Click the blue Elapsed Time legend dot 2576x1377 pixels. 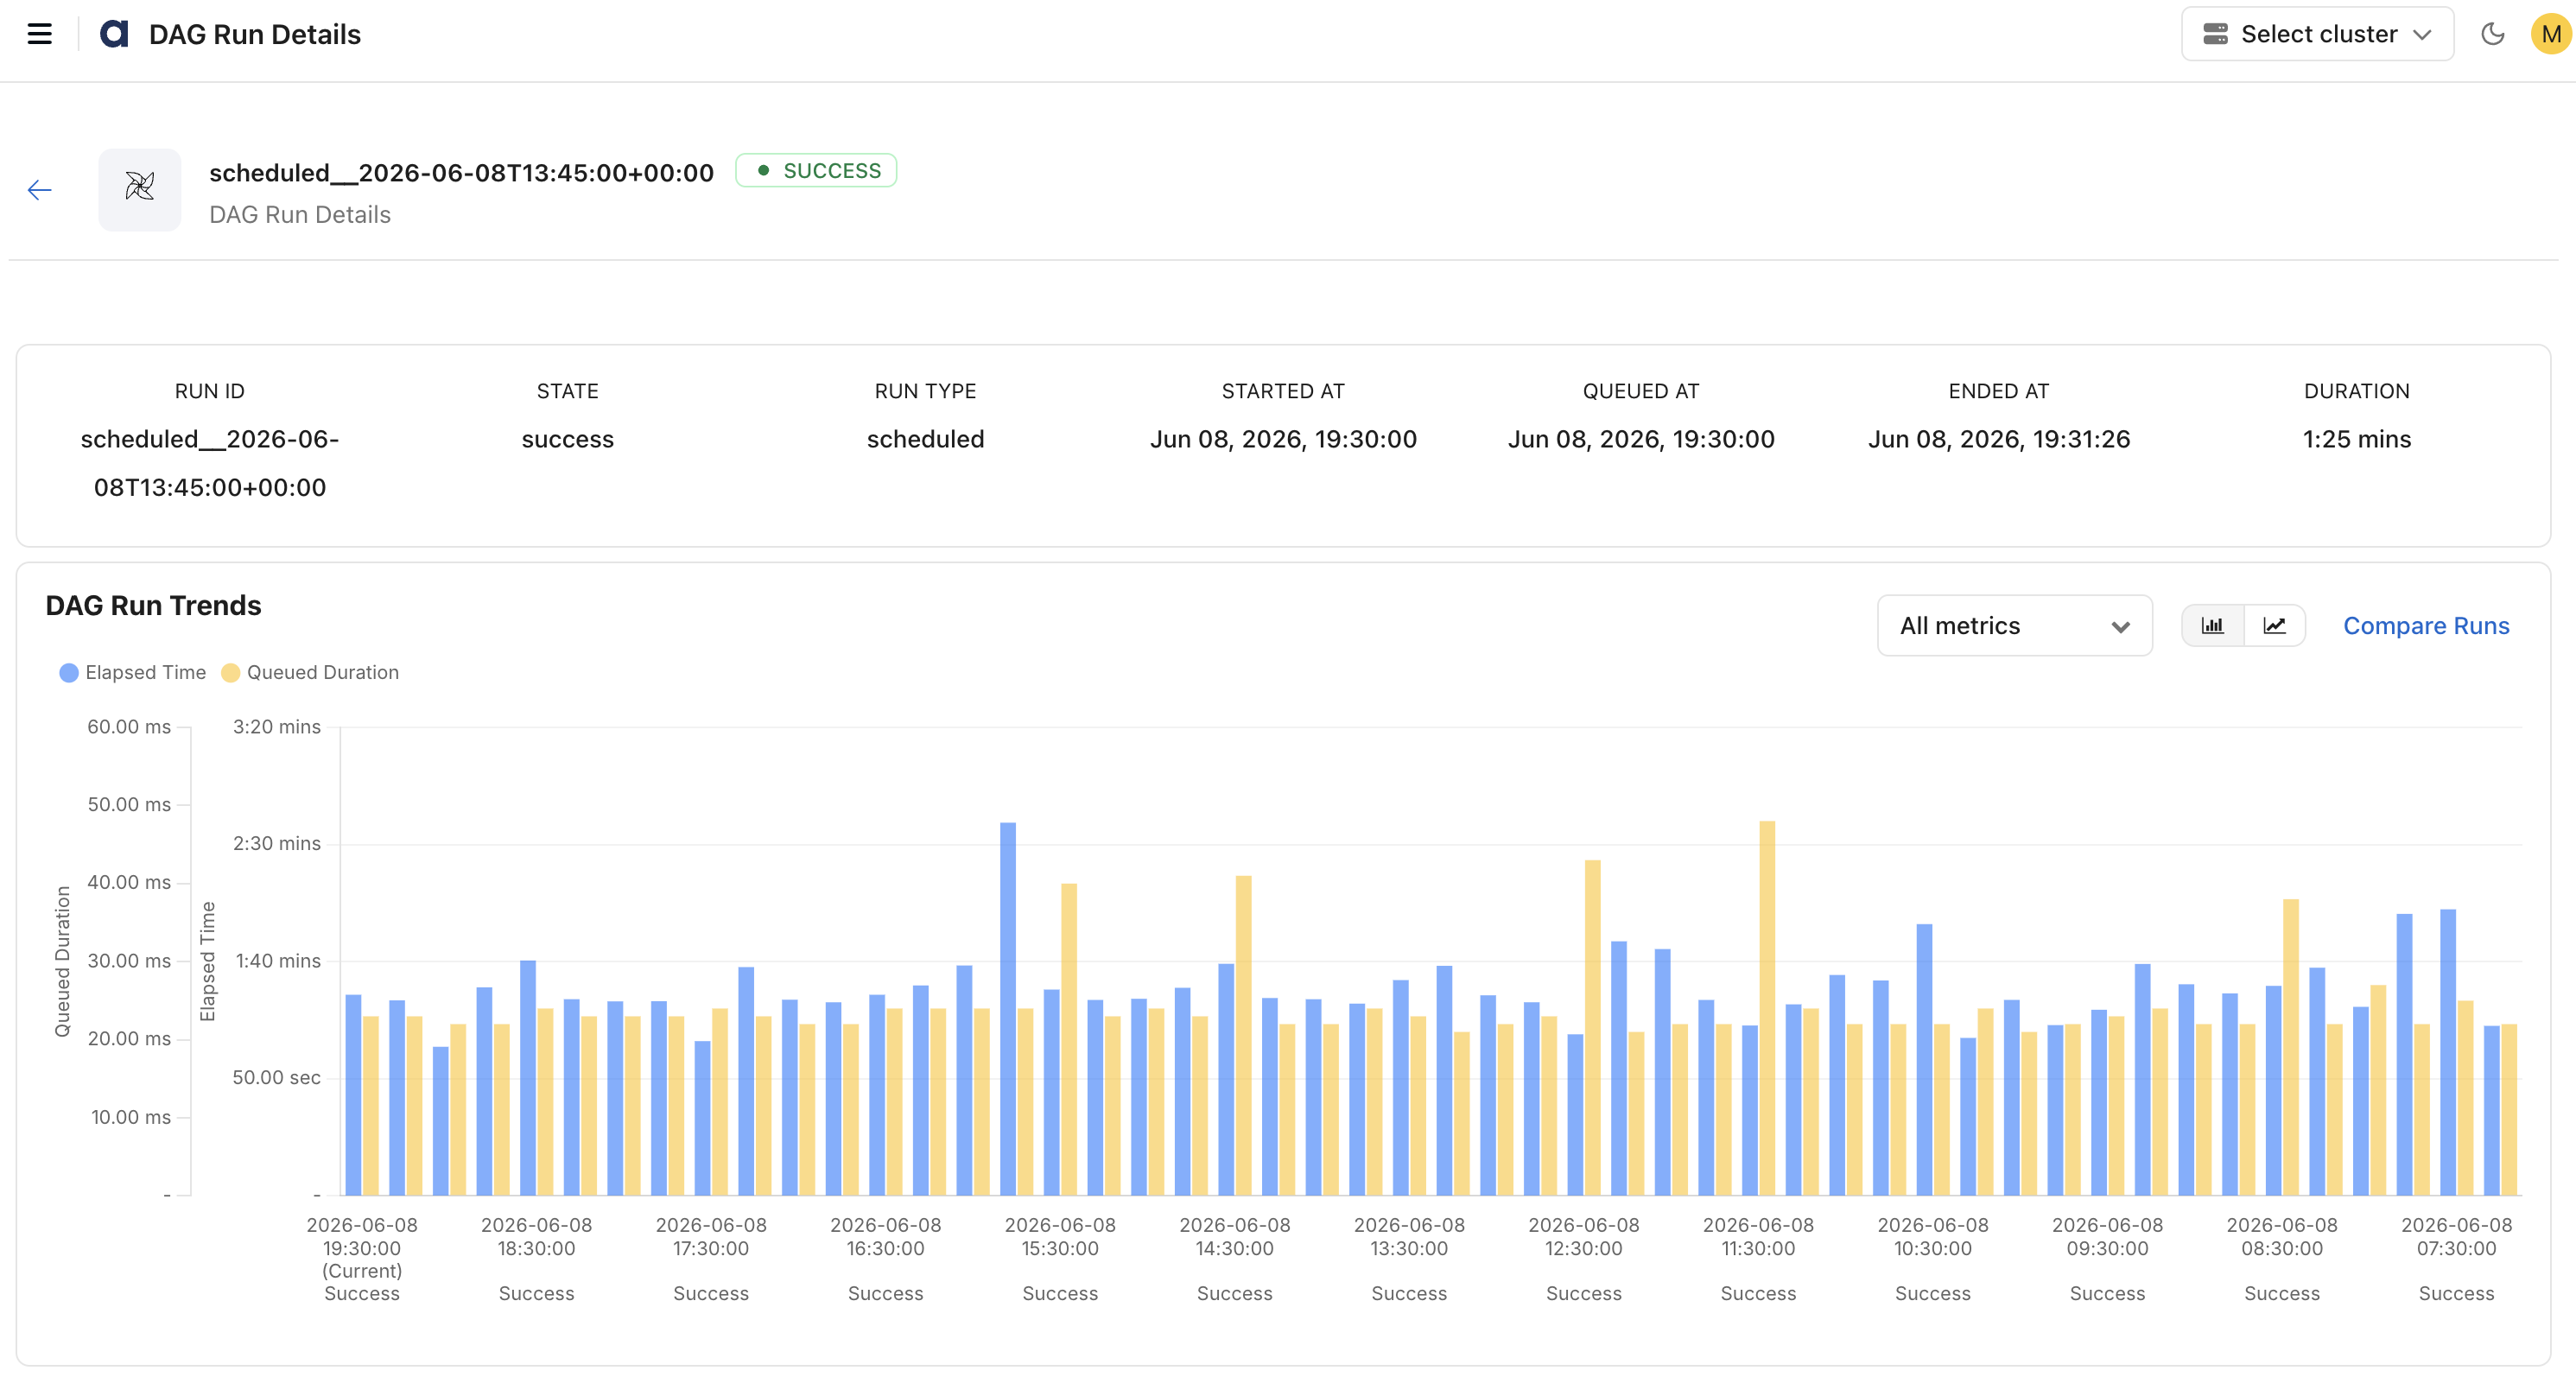pos(69,673)
